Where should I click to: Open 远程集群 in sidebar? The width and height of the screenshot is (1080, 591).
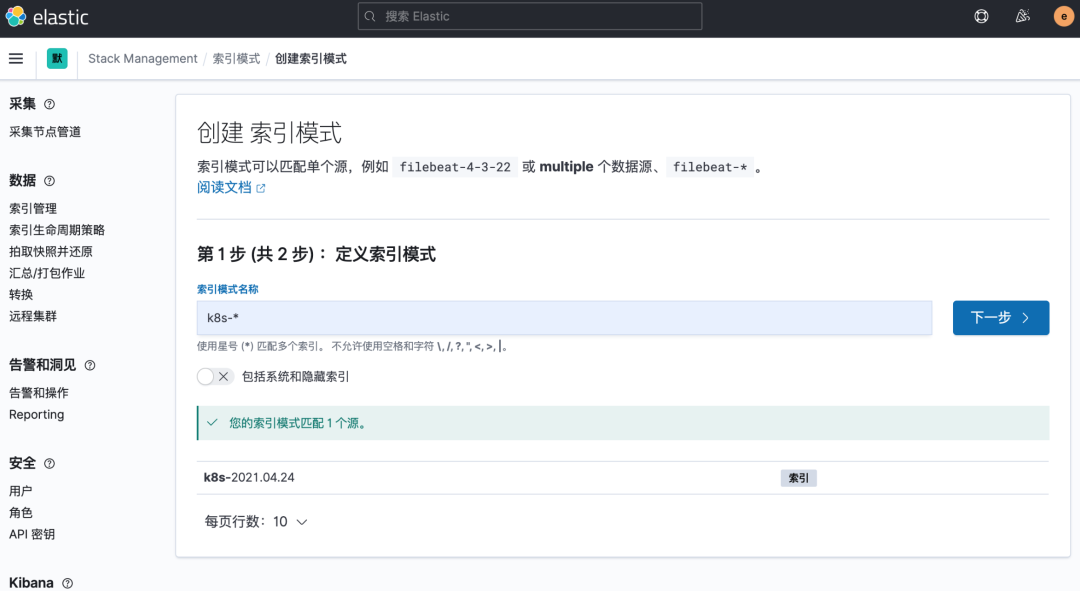point(33,316)
